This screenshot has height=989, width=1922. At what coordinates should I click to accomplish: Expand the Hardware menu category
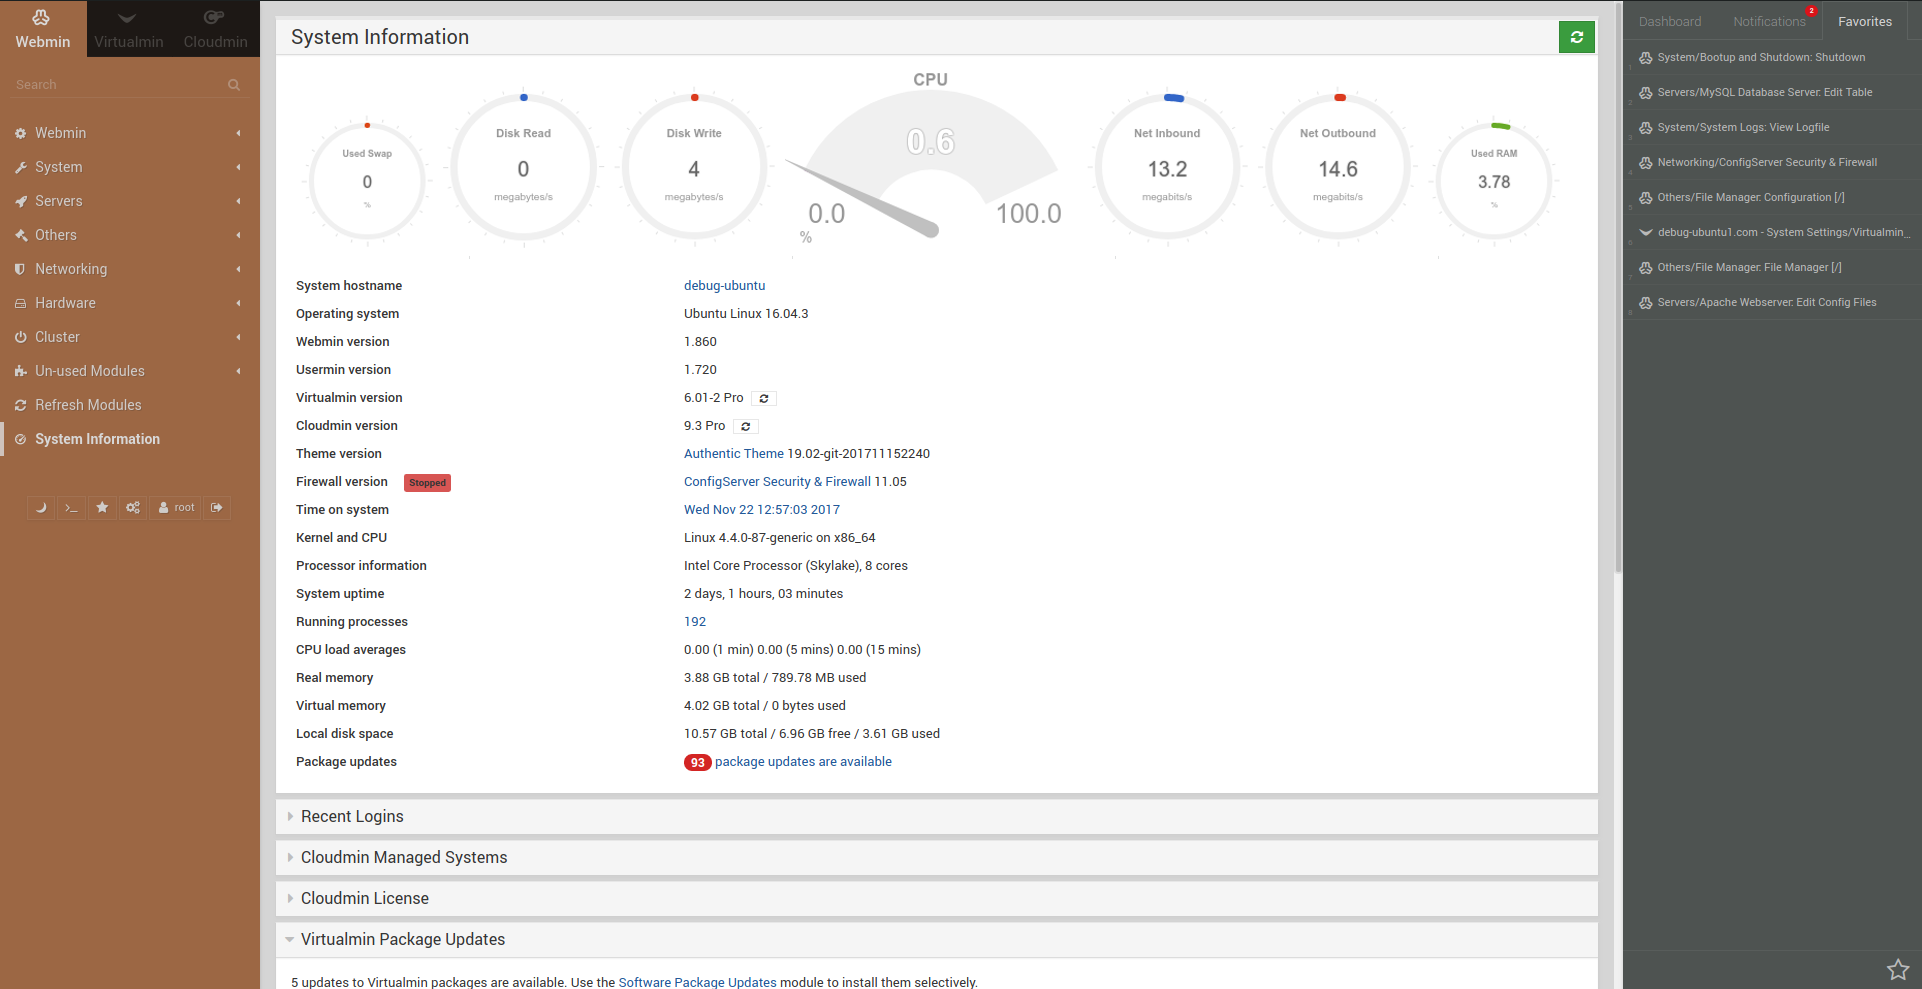coord(130,303)
